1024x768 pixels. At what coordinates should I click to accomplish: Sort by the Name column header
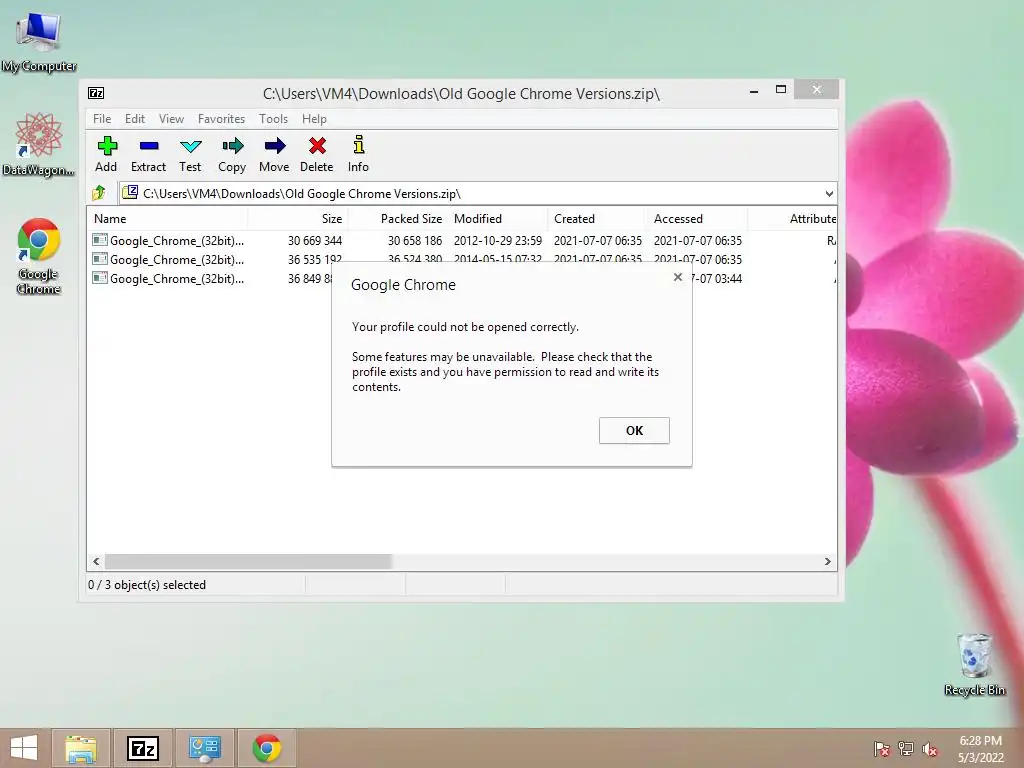click(167, 219)
